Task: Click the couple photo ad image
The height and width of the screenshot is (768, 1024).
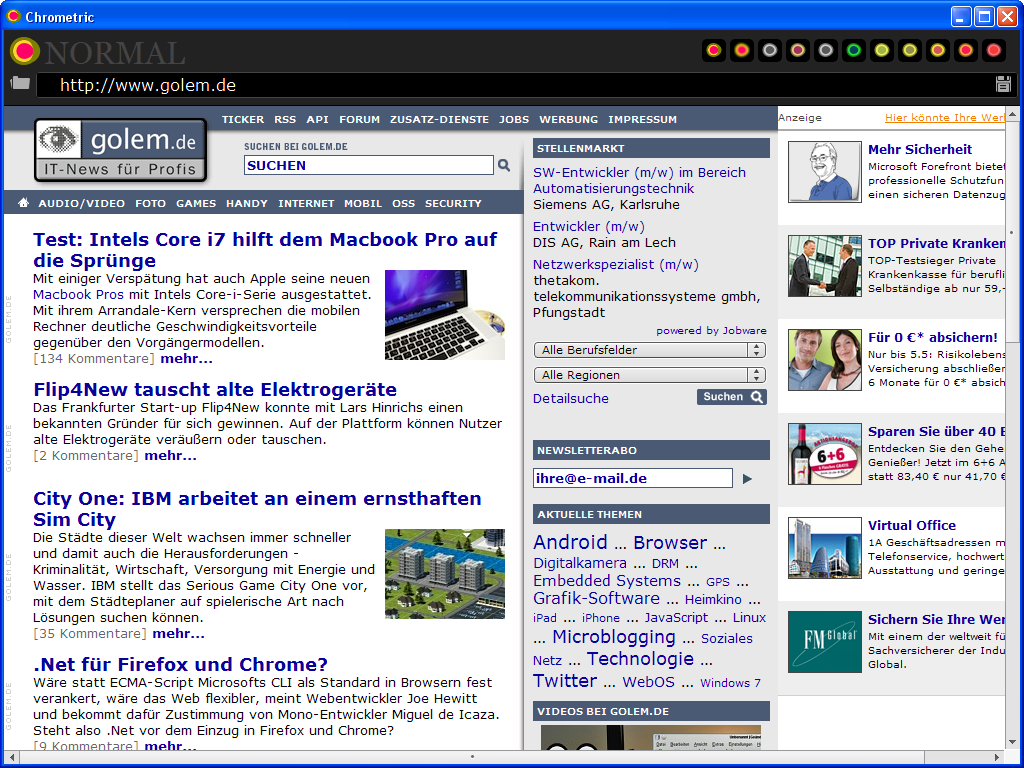Action: [x=825, y=360]
